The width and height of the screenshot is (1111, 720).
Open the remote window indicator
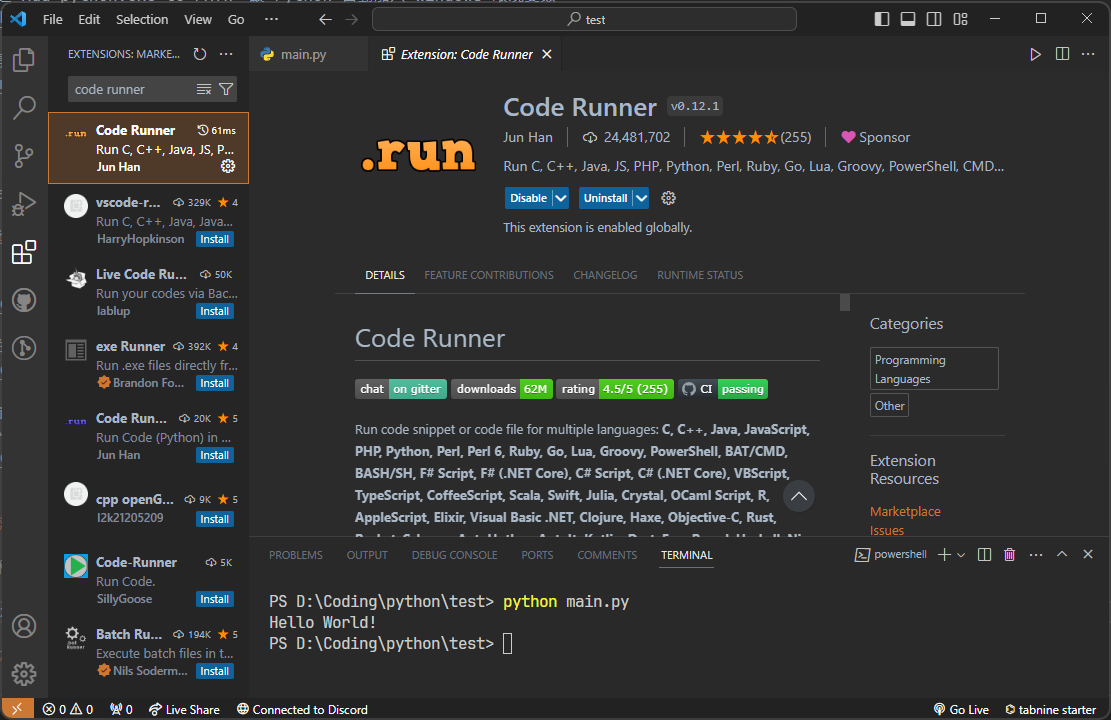point(17,709)
